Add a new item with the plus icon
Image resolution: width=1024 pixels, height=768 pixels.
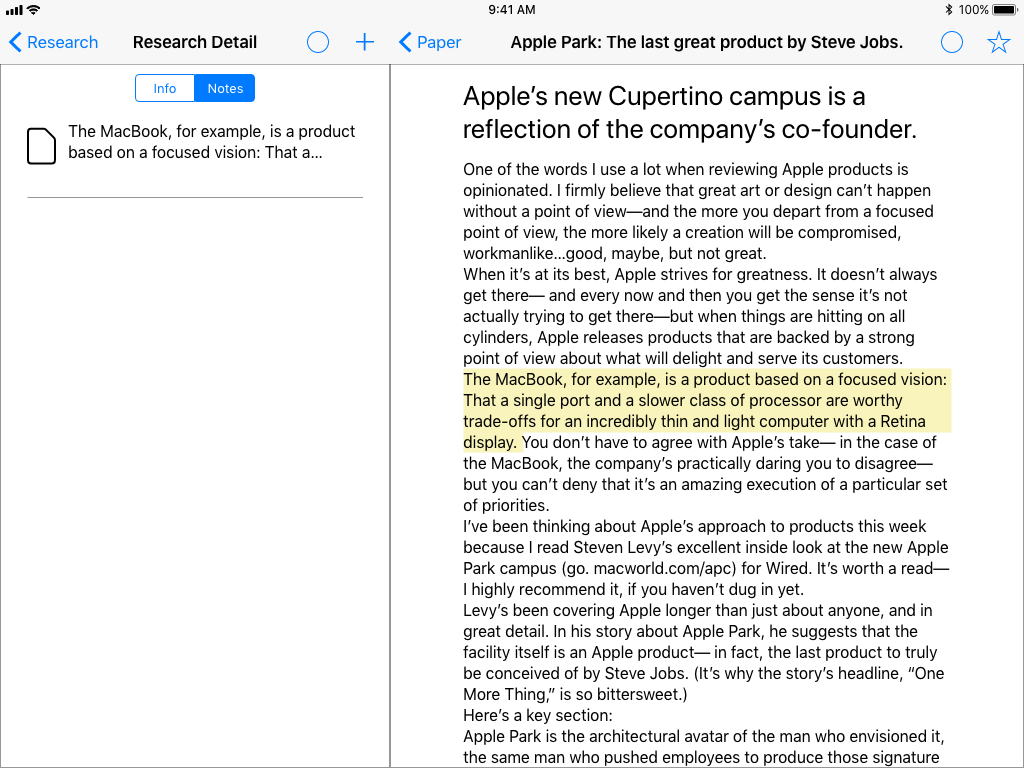point(364,42)
